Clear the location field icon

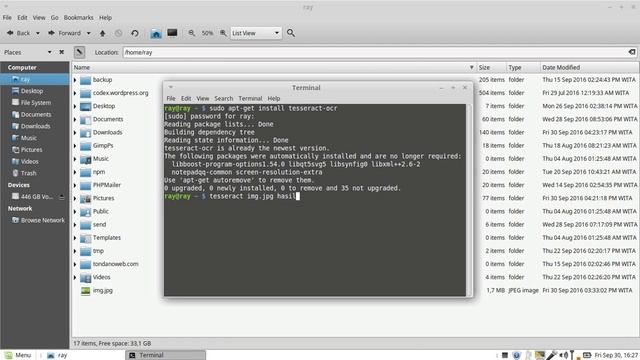pyautogui.click(x=631, y=52)
